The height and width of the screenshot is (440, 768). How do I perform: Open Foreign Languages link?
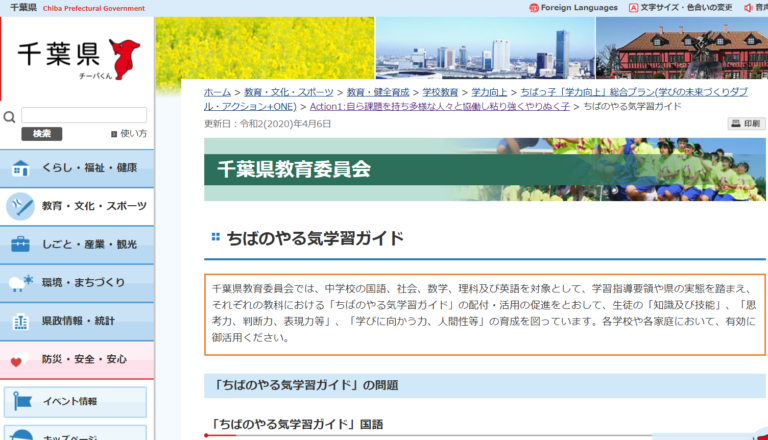click(579, 8)
